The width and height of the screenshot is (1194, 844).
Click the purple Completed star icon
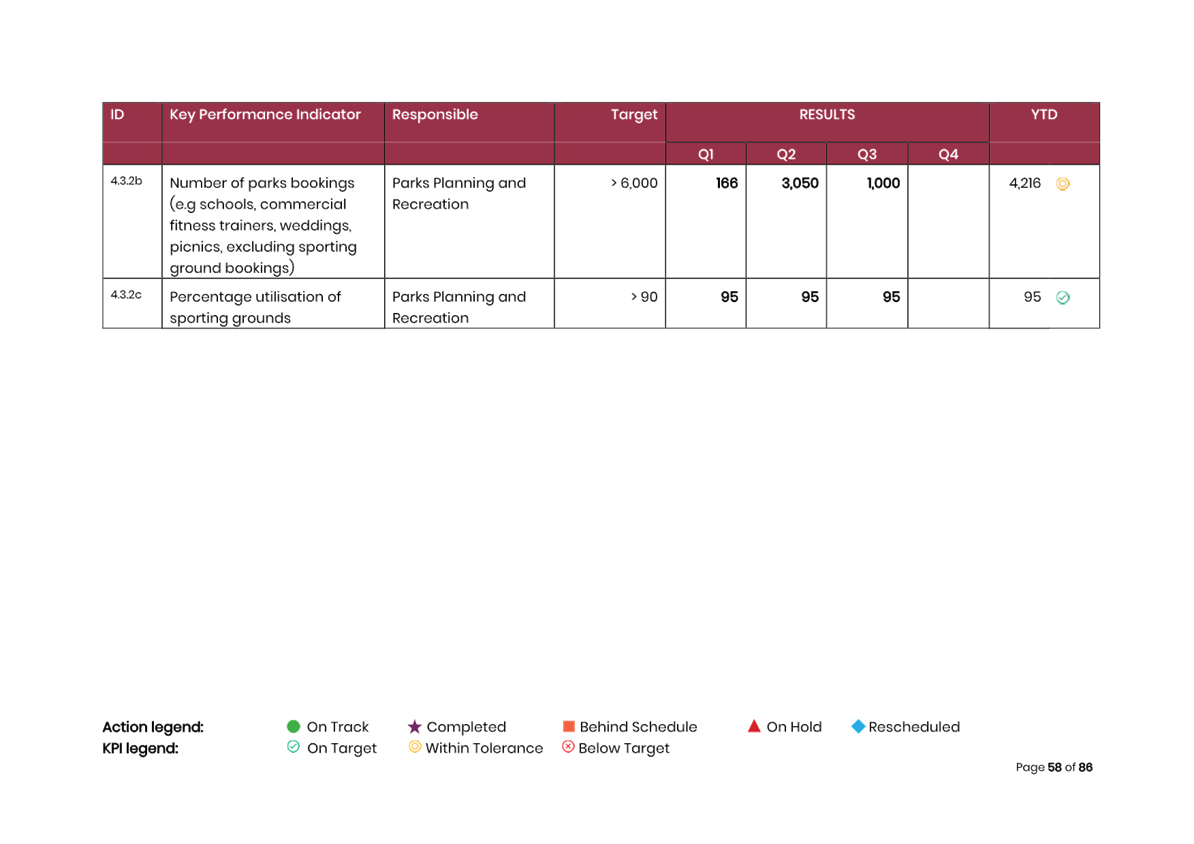click(414, 727)
